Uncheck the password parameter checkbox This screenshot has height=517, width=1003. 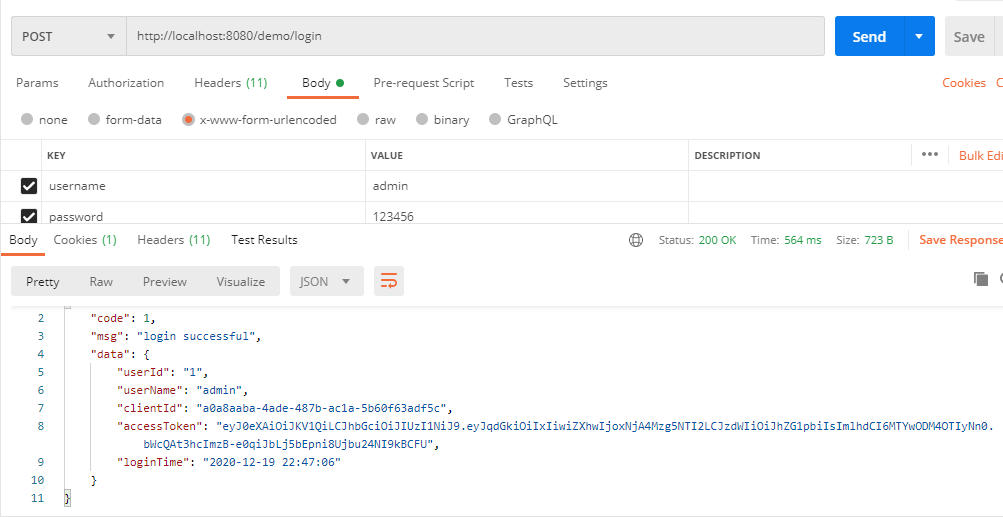tap(29, 216)
